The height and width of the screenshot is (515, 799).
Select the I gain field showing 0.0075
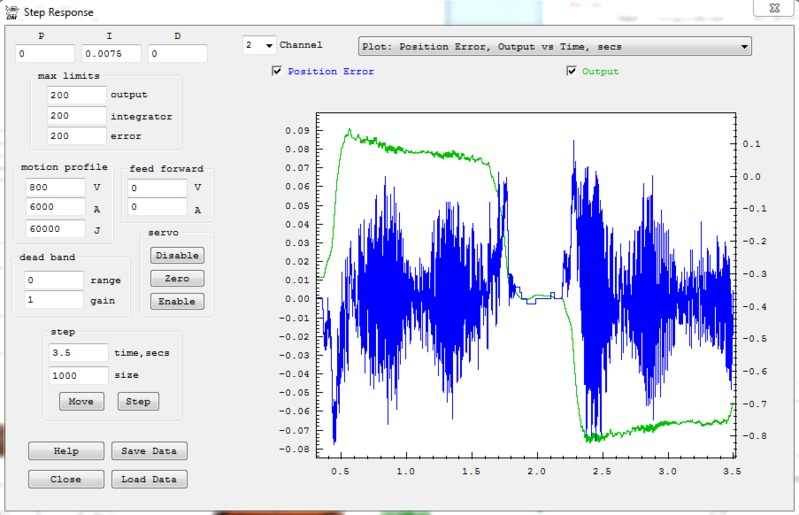point(111,54)
